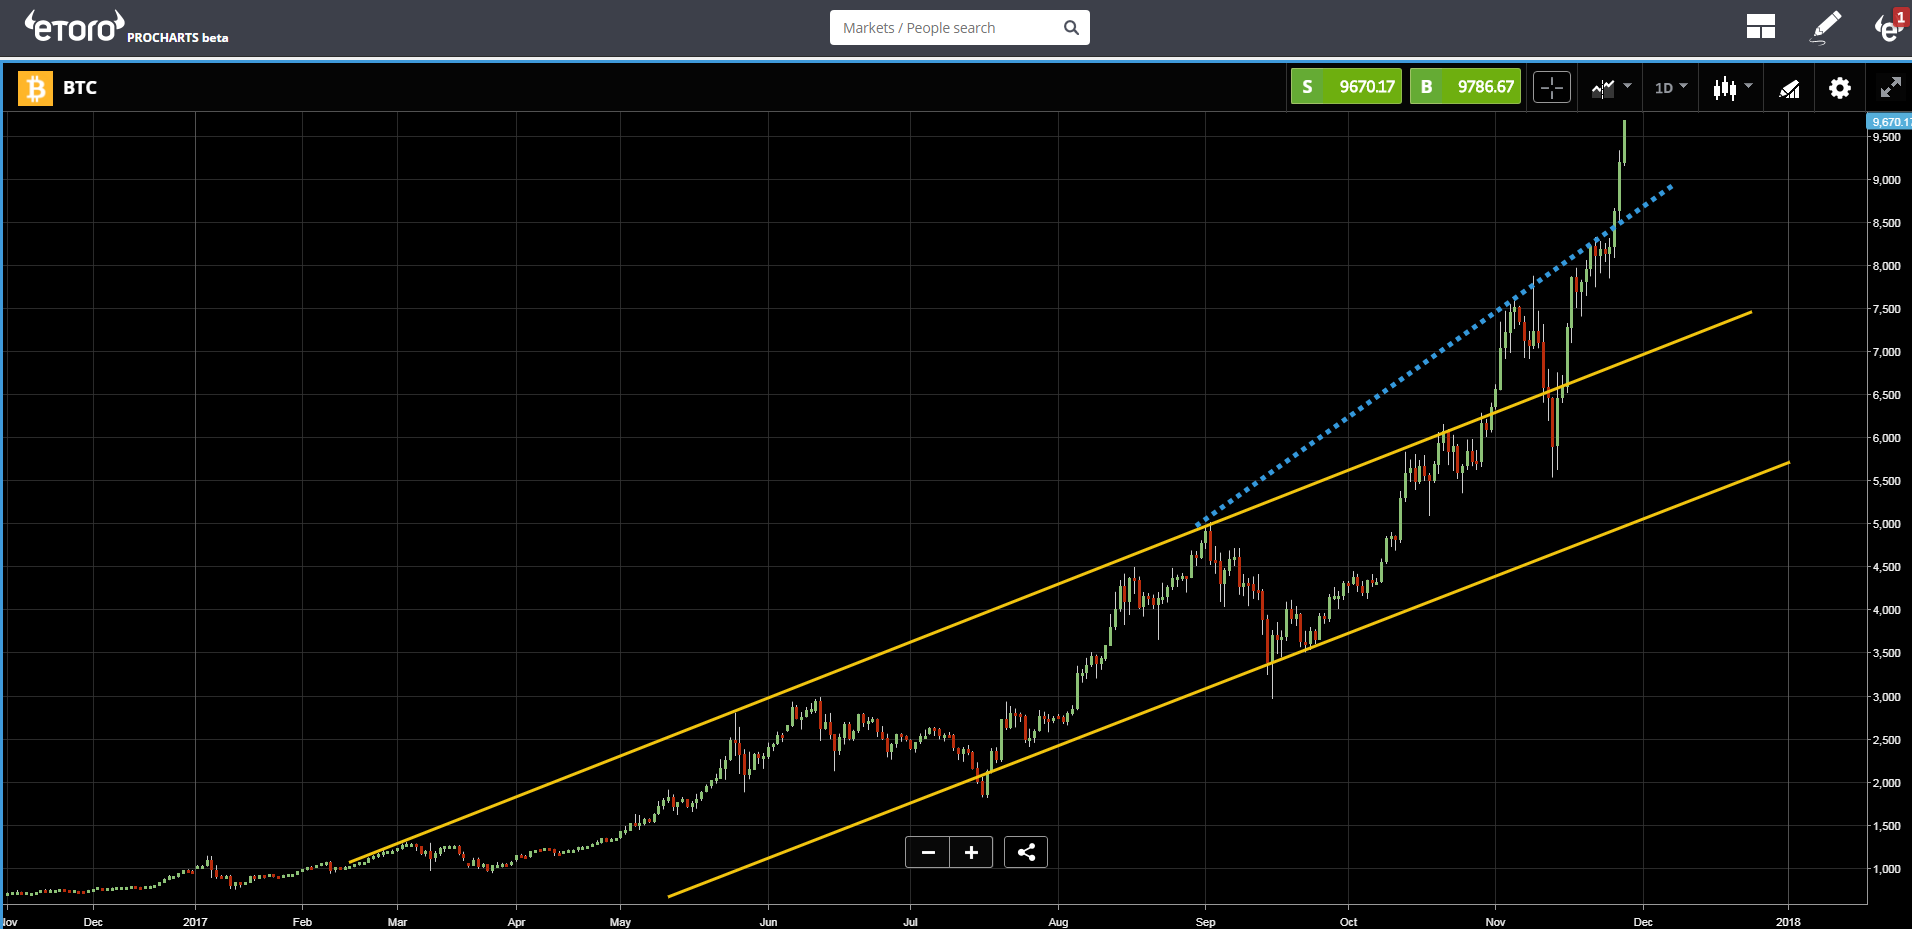Focus the Markets / People search field

pyautogui.click(x=945, y=28)
